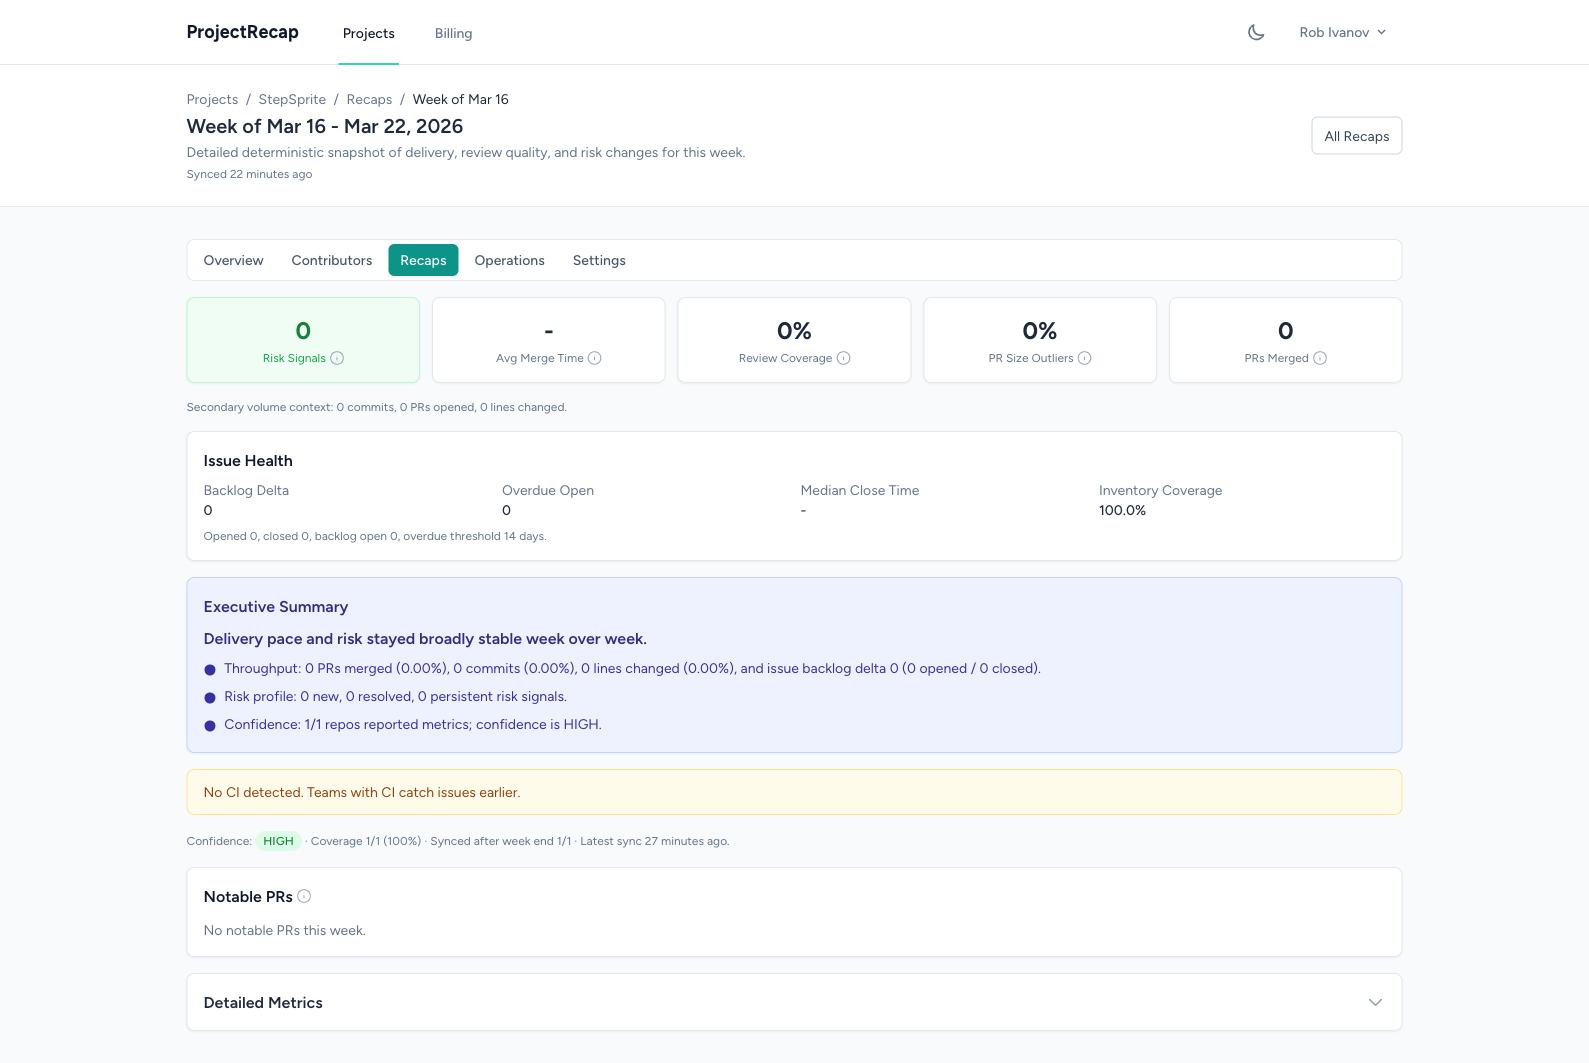This screenshot has width=1589, height=1063.
Task: Toggle dark mode moon icon
Action: coord(1256,32)
